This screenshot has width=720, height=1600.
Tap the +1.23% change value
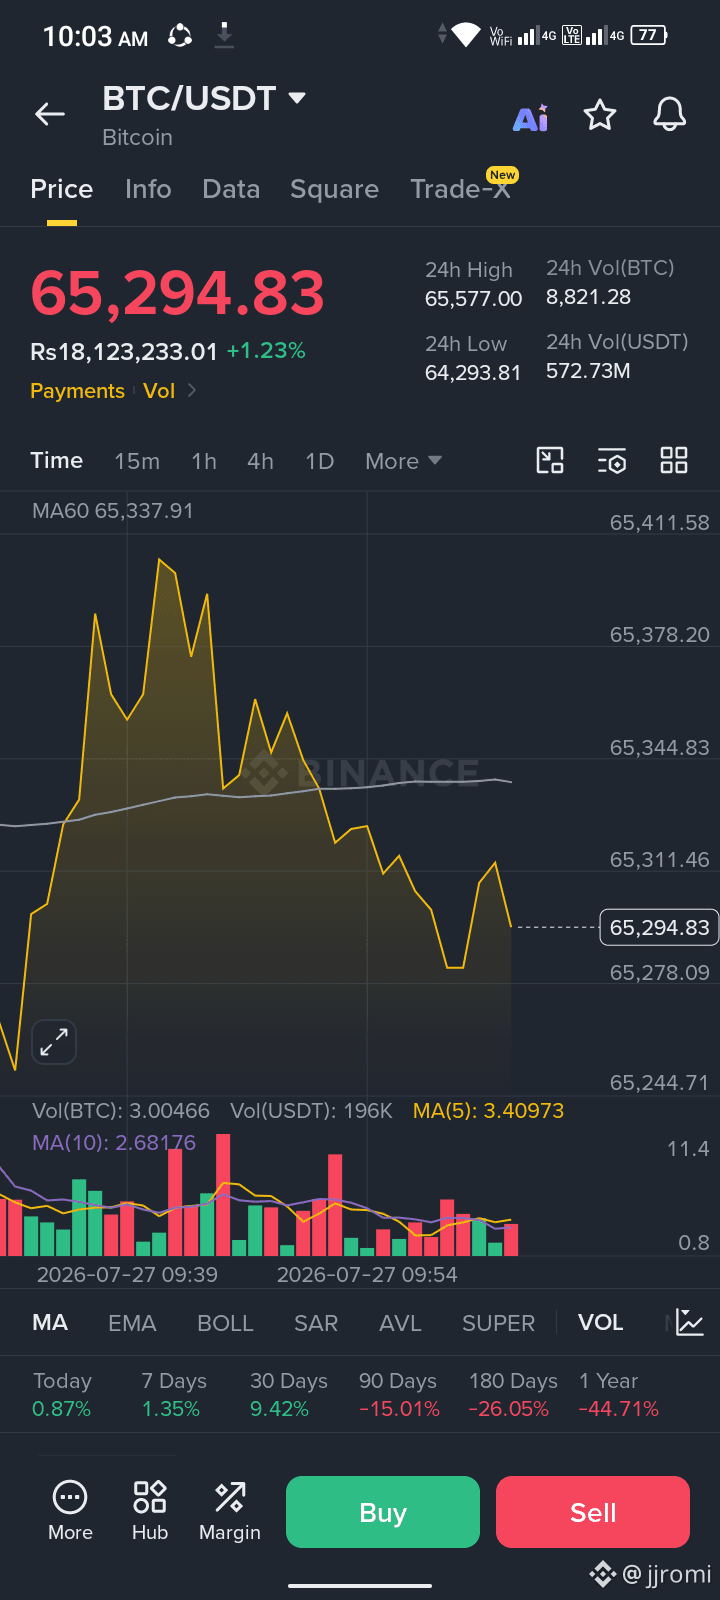click(266, 351)
